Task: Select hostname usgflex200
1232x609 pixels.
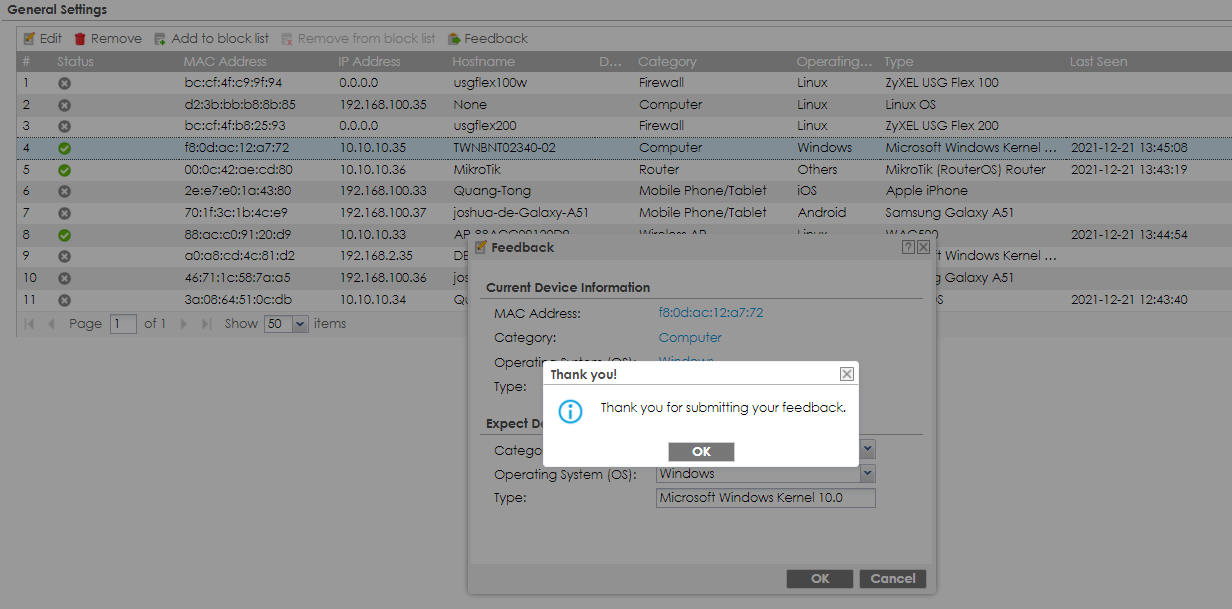Action: click(x=484, y=126)
